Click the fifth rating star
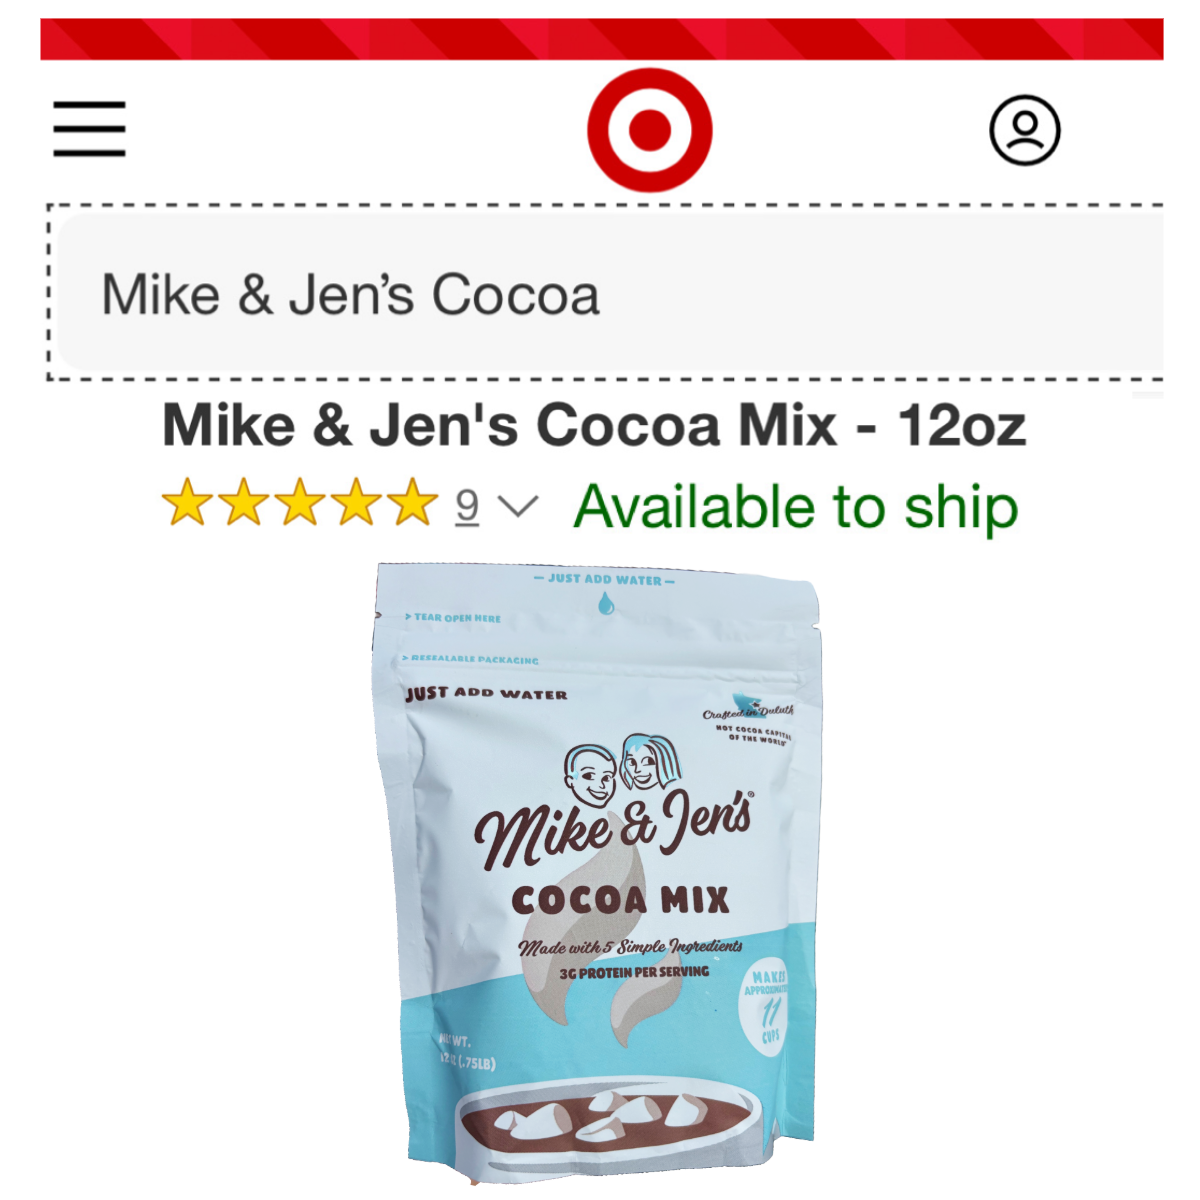Image resolution: width=1200 pixels, height=1200 pixels. tap(411, 502)
